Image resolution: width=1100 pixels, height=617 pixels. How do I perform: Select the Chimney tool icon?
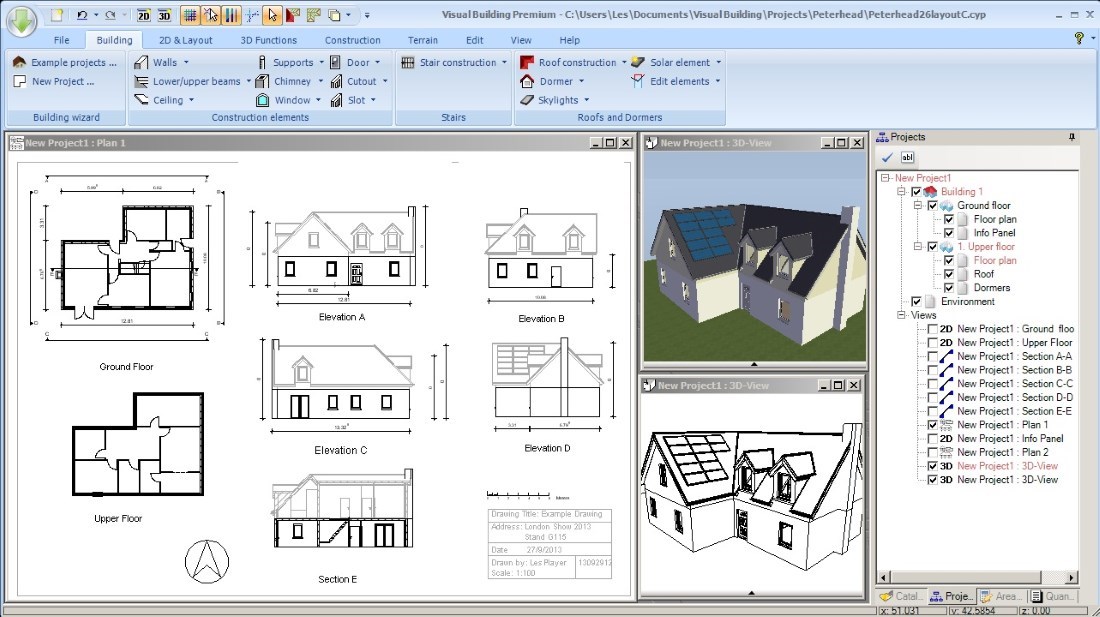click(262, 81)
